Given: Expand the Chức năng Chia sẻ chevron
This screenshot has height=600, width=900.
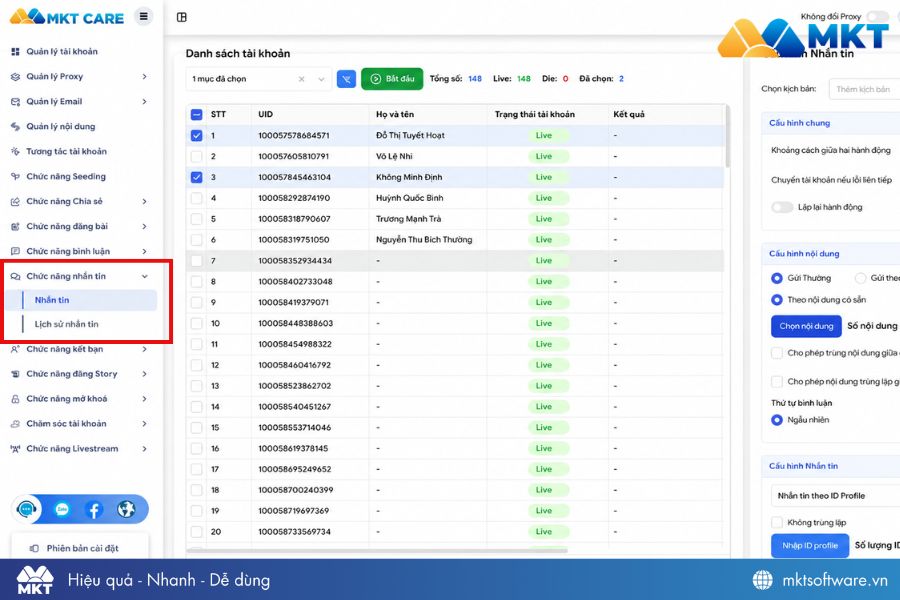Looking at the screenshot, I should (145, 202).
